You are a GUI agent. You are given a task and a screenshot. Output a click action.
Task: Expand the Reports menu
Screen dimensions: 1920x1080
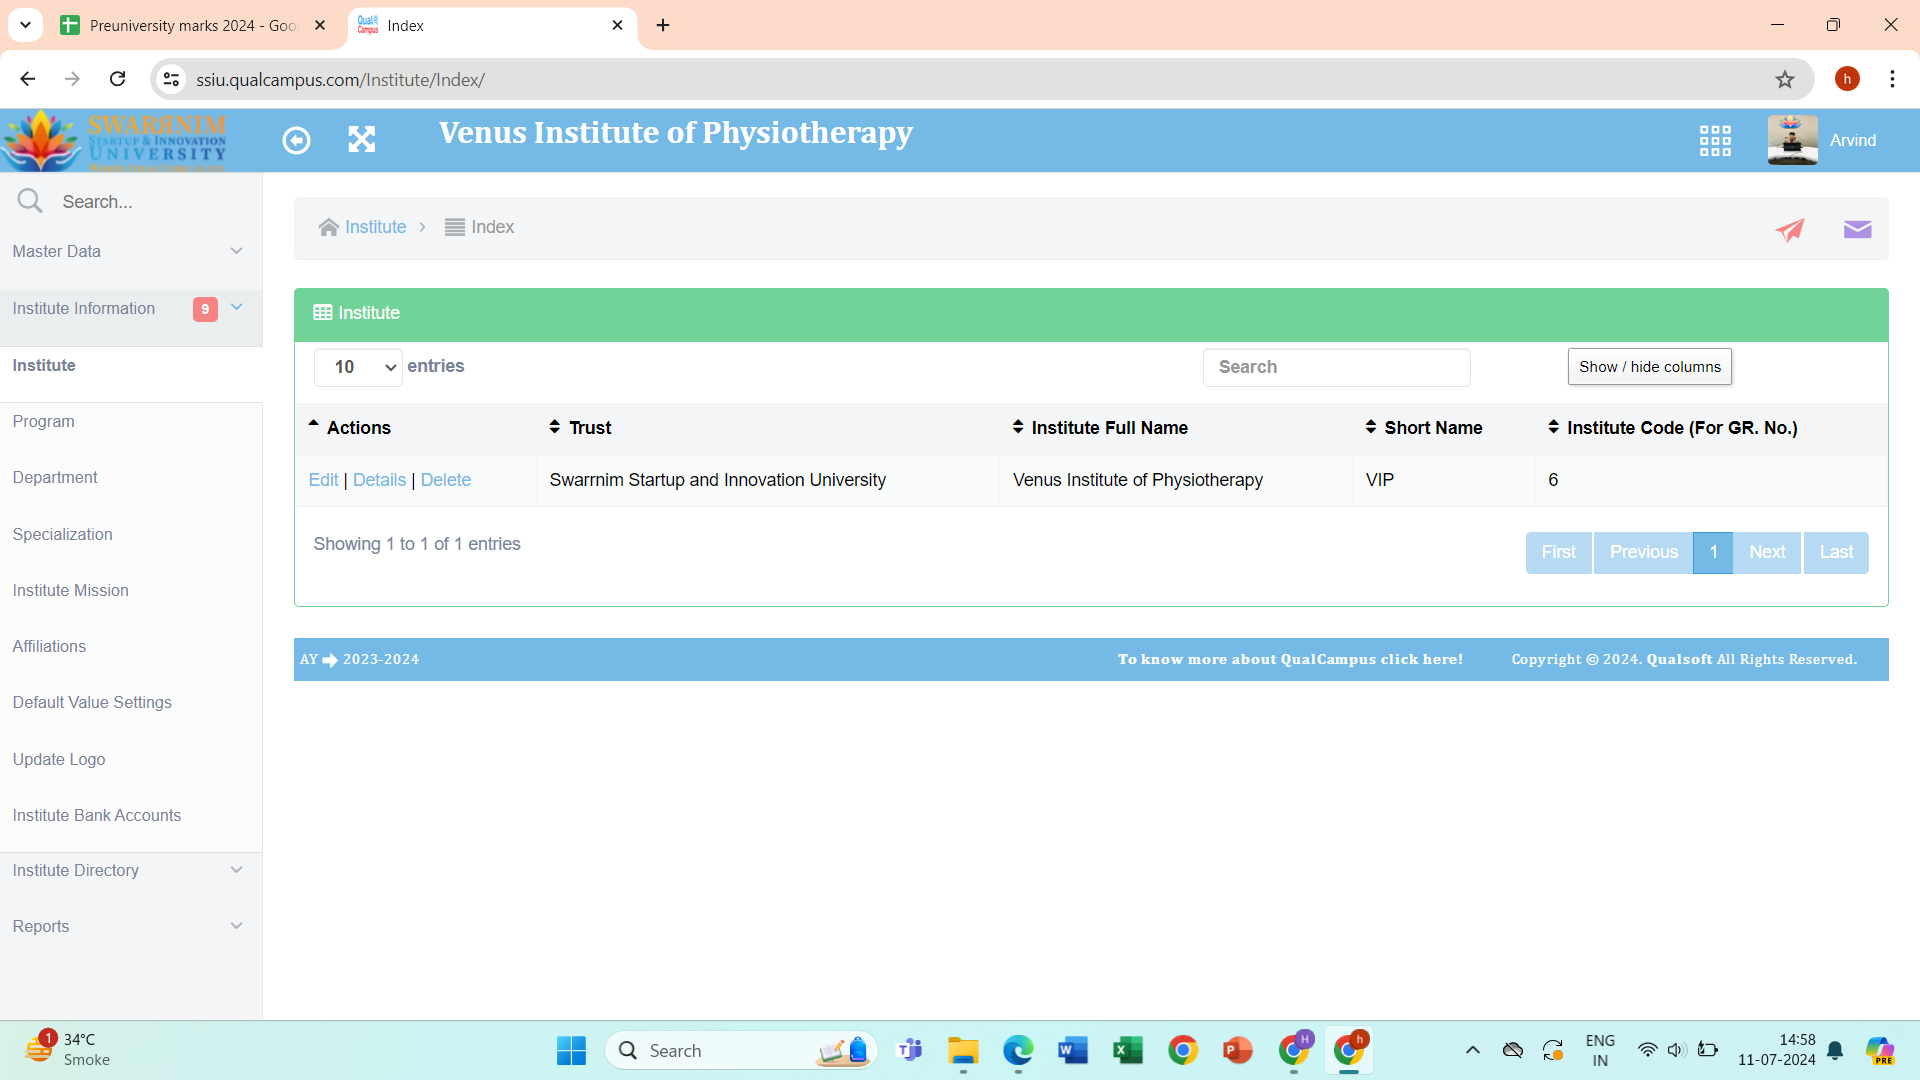130,926
